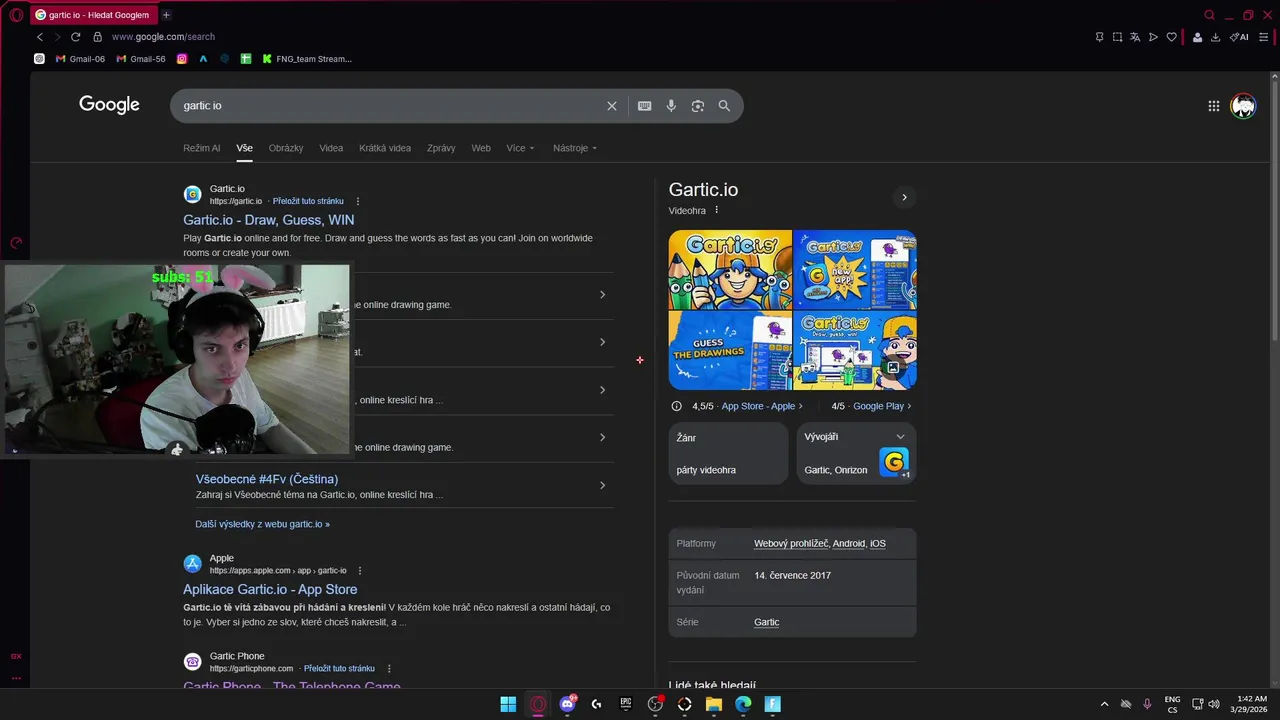The width and height of the screenshot is (1280, 720).
Task: Click the Opera pinboard pin icon
Action: pyautogui.click(x=1099, y=37)
